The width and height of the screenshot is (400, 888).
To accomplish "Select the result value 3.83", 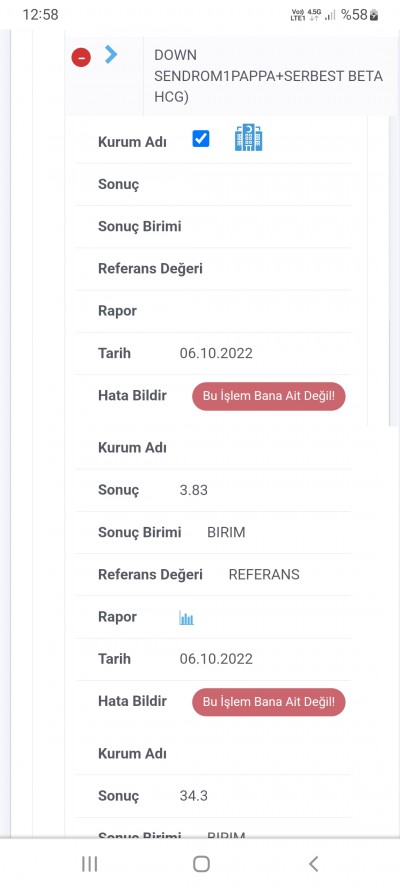I will tap(194, 490).
